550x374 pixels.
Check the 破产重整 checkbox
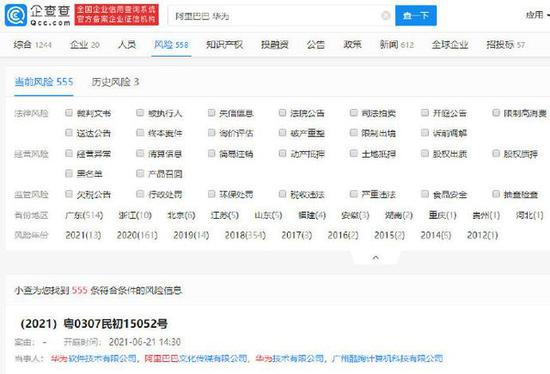[282, 133]
